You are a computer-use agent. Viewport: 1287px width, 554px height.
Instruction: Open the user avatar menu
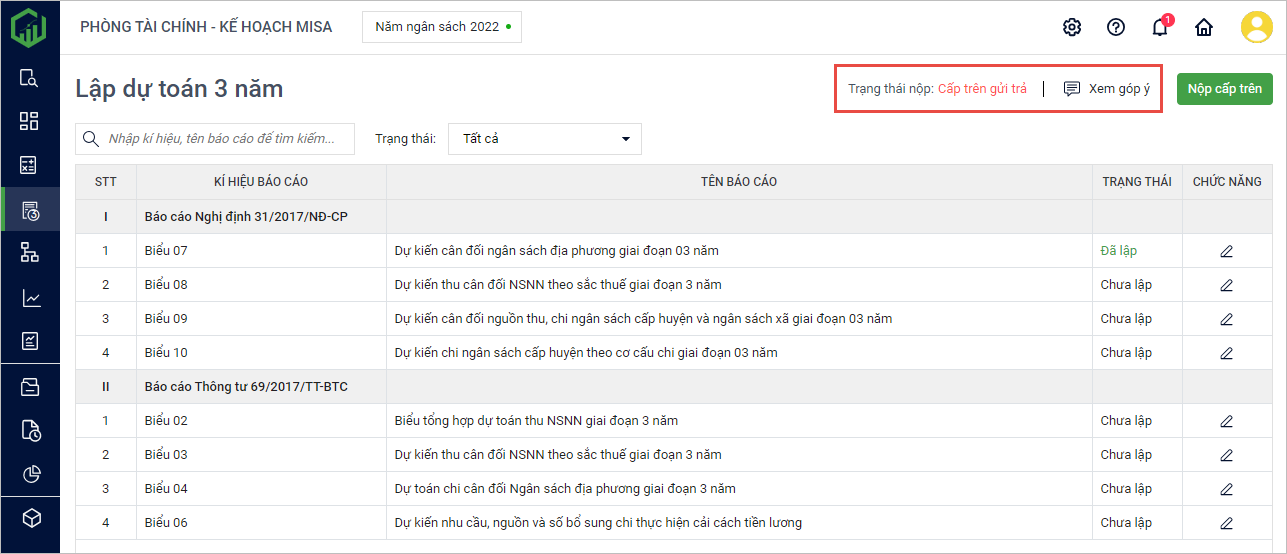1256,27
